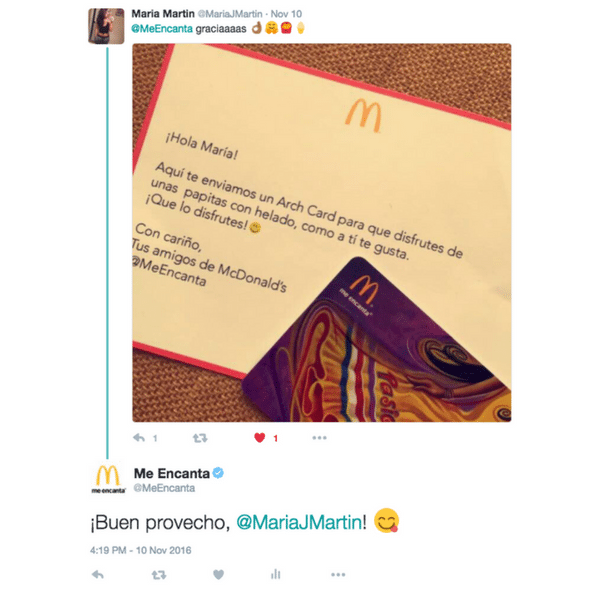Click the blue verified badge
This screenshot has height=600, width=600.
tap(218, 473)
